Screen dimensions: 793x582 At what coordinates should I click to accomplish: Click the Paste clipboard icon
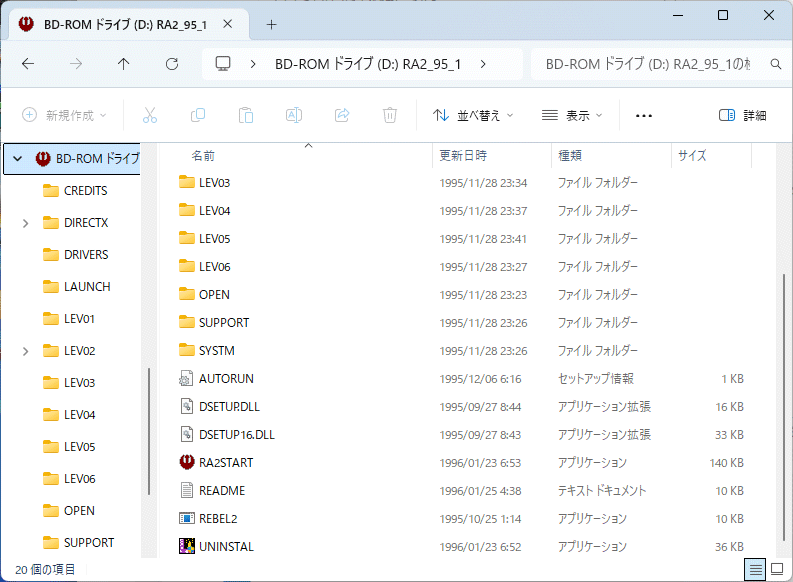tap(246, 115)
